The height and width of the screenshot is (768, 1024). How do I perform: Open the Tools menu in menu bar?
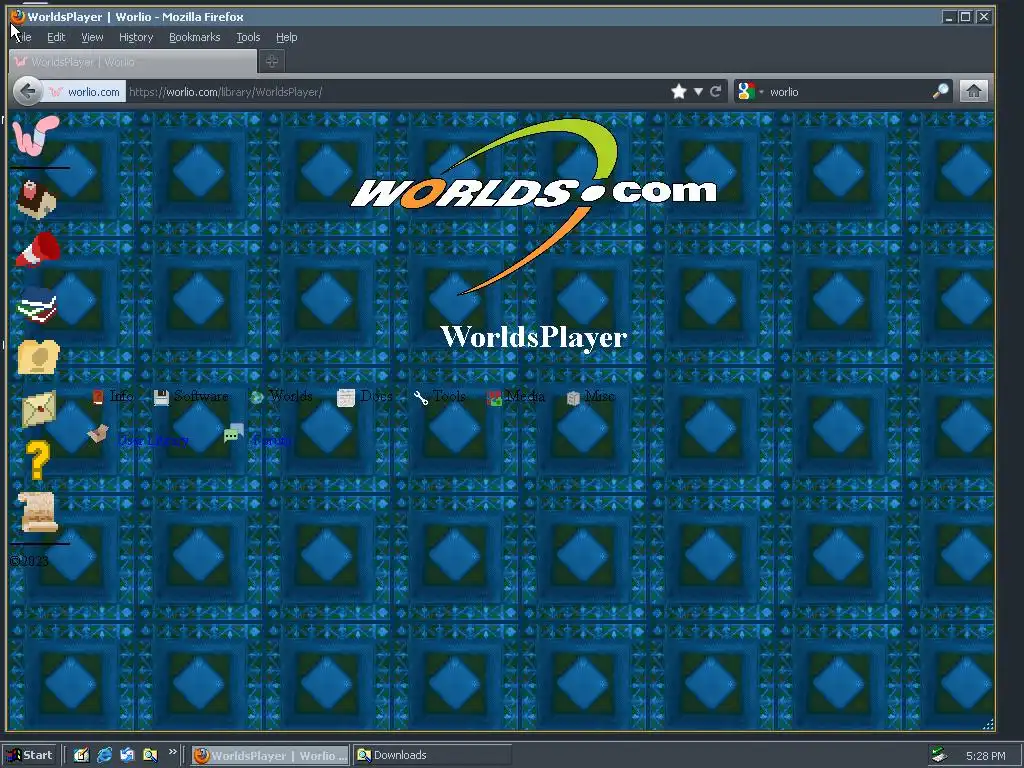pyautogui.click(x=248, y=37)
